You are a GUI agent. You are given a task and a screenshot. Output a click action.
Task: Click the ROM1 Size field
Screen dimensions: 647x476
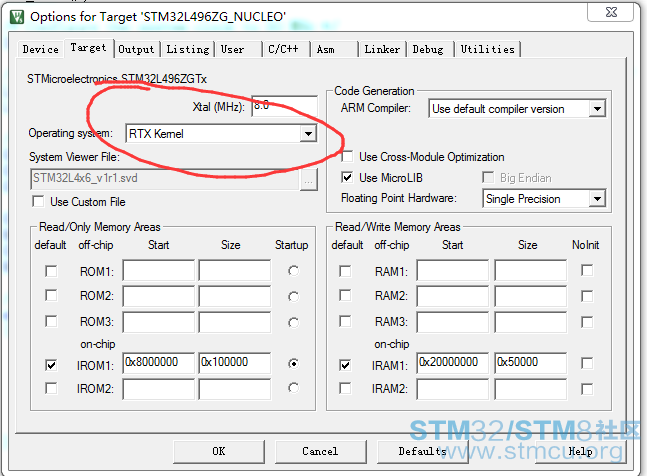[235, 270]
